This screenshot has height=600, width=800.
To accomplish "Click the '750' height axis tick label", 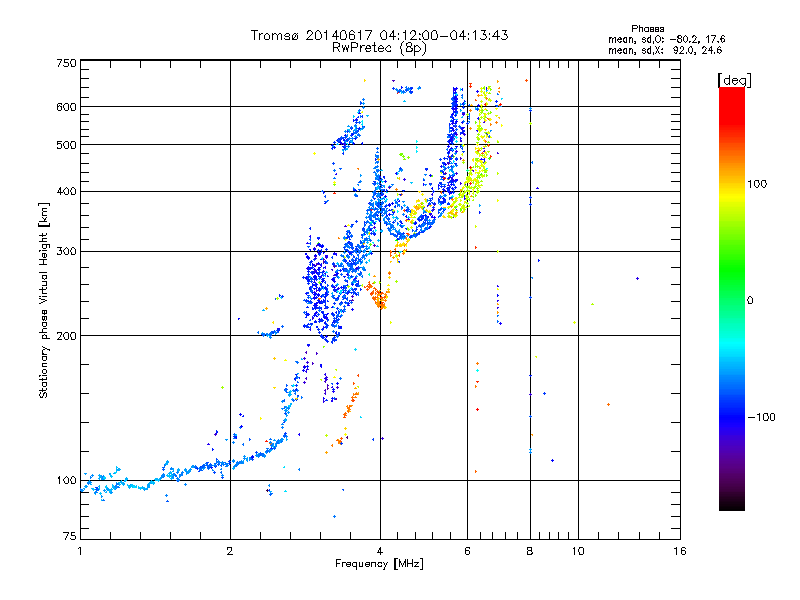I will tap(66, 63).
